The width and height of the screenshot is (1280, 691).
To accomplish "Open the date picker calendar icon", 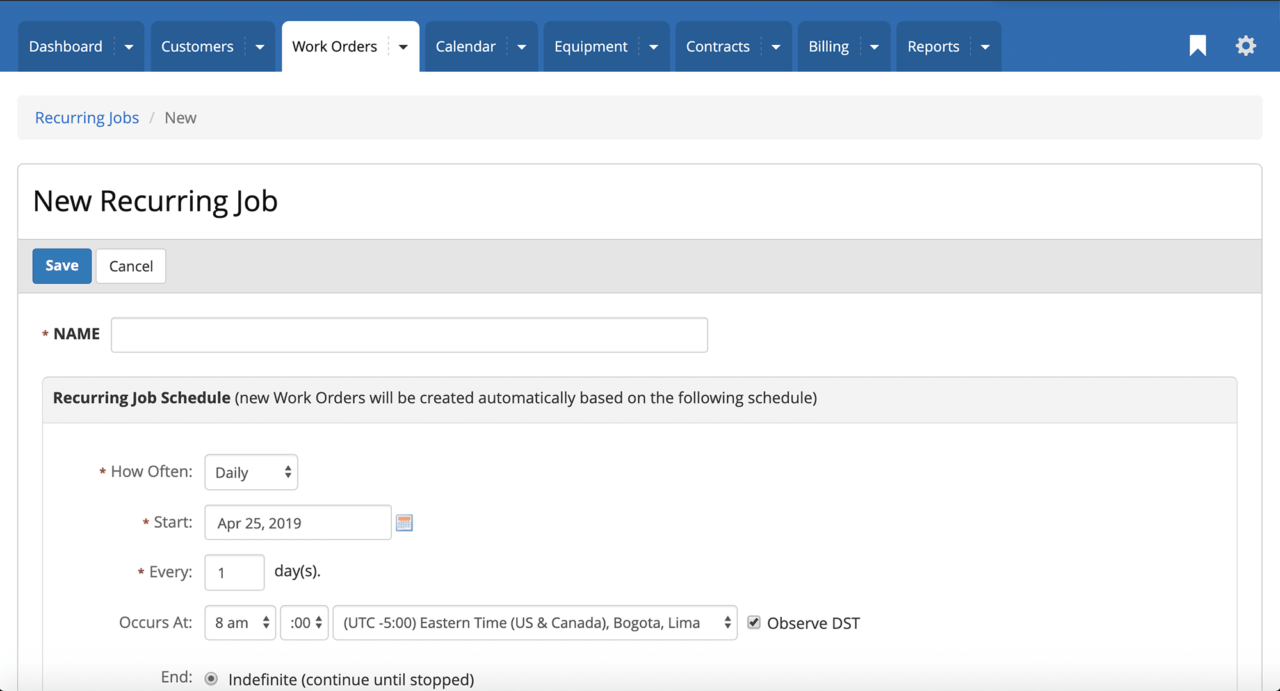I will [404, 521].
